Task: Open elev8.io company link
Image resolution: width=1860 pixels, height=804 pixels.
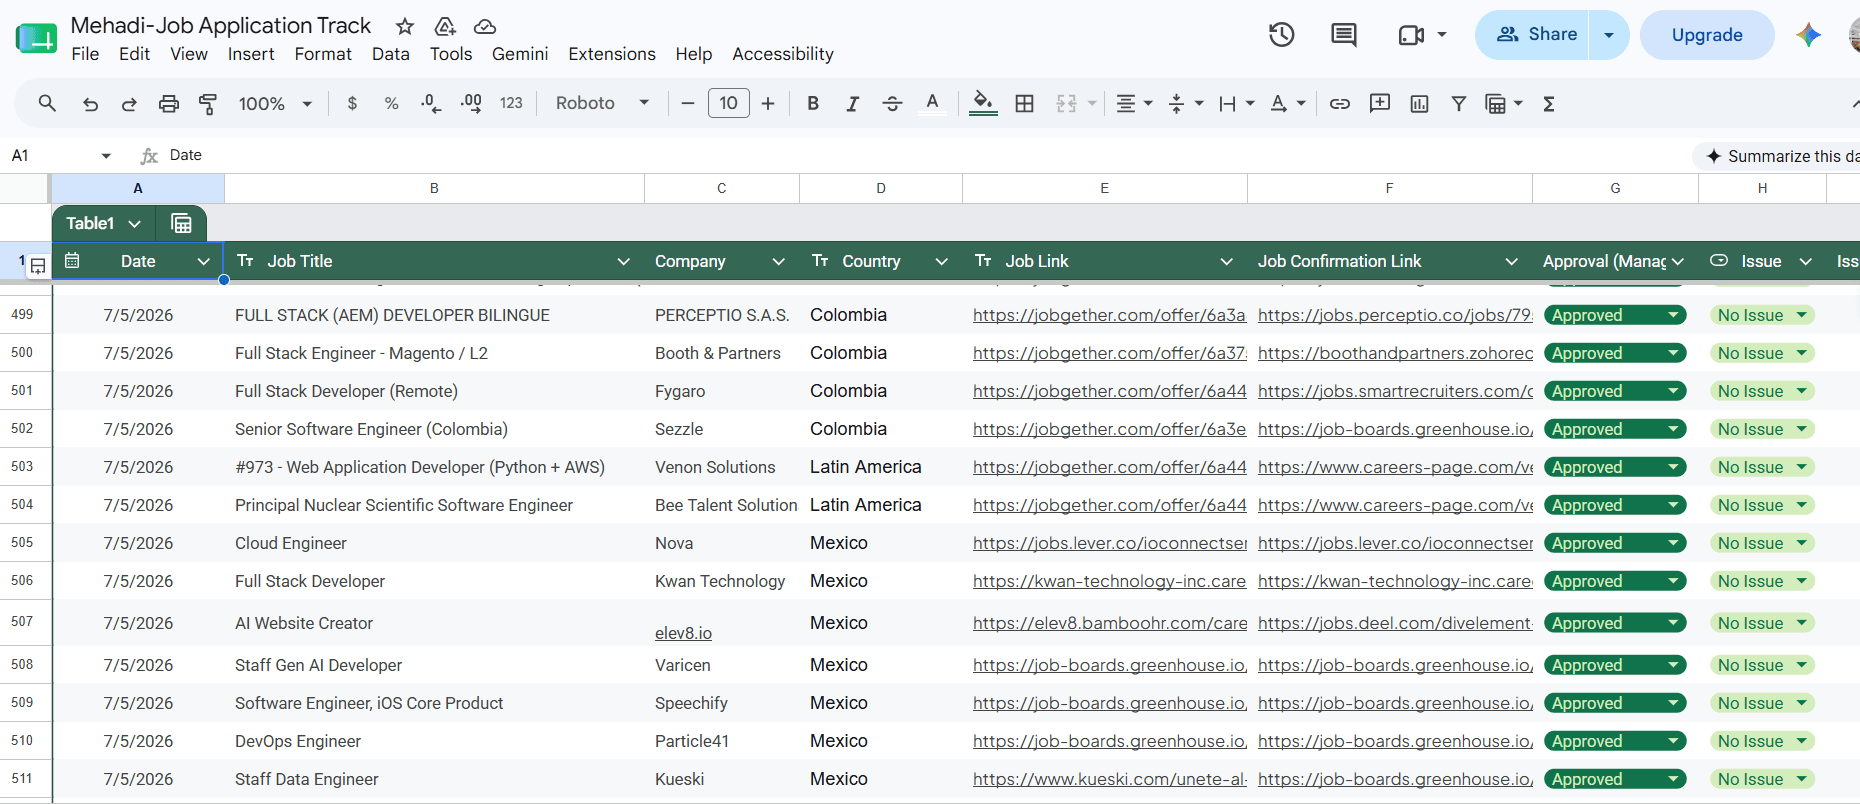Action: pos(683,633)
